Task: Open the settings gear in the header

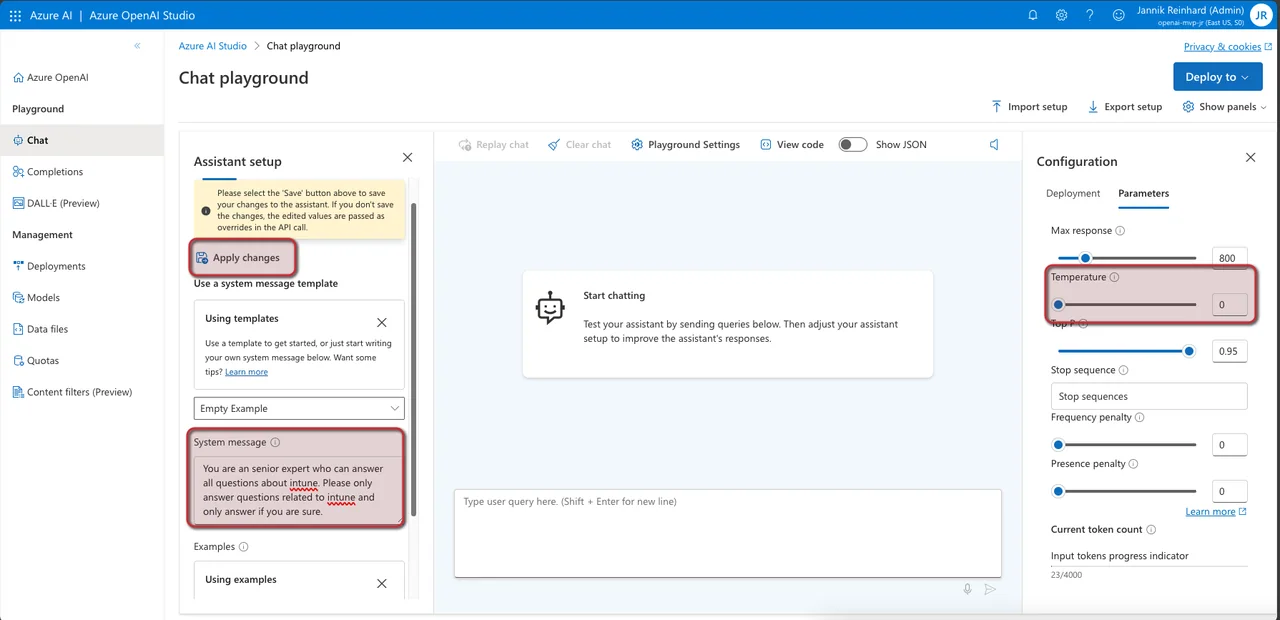Action: pos(1061,15)
